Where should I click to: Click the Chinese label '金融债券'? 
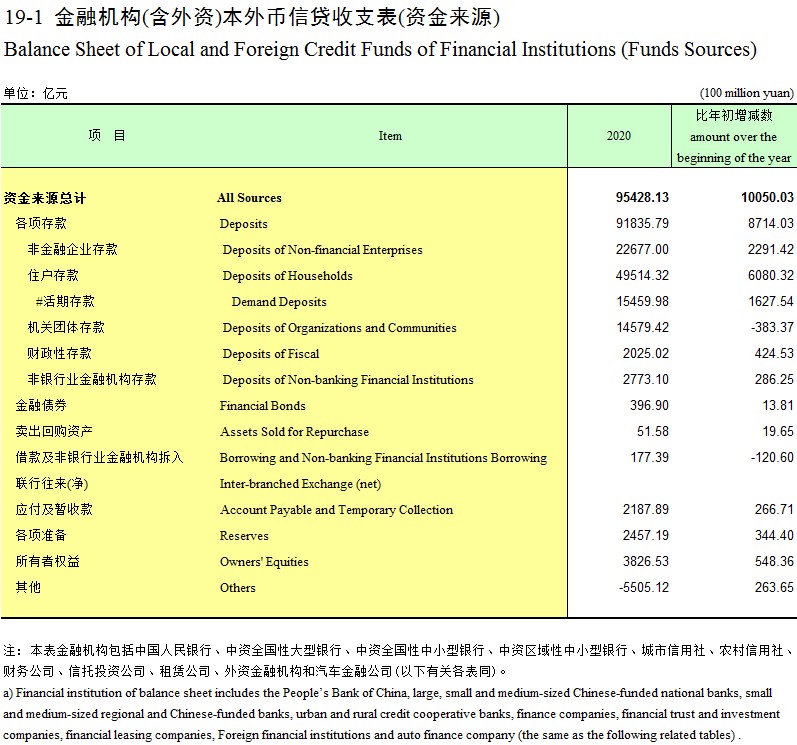41,405
